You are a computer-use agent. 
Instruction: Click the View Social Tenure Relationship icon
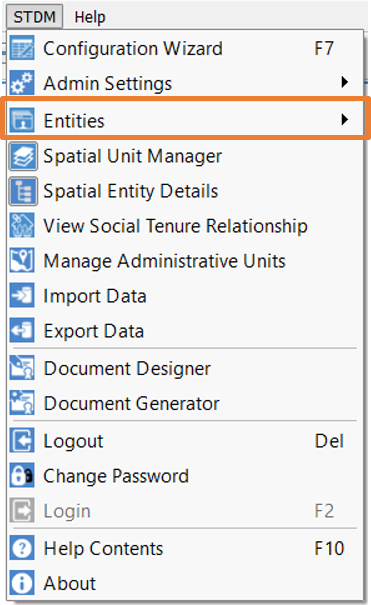pyautogui.click(x=22, y=226)
